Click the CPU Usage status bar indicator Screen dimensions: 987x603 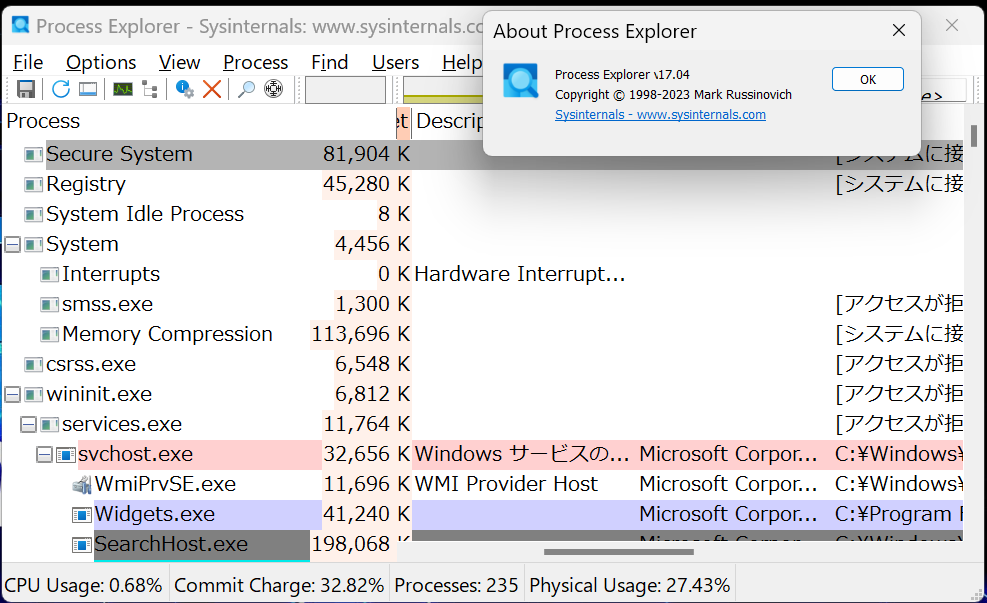(x=83, y=584)
